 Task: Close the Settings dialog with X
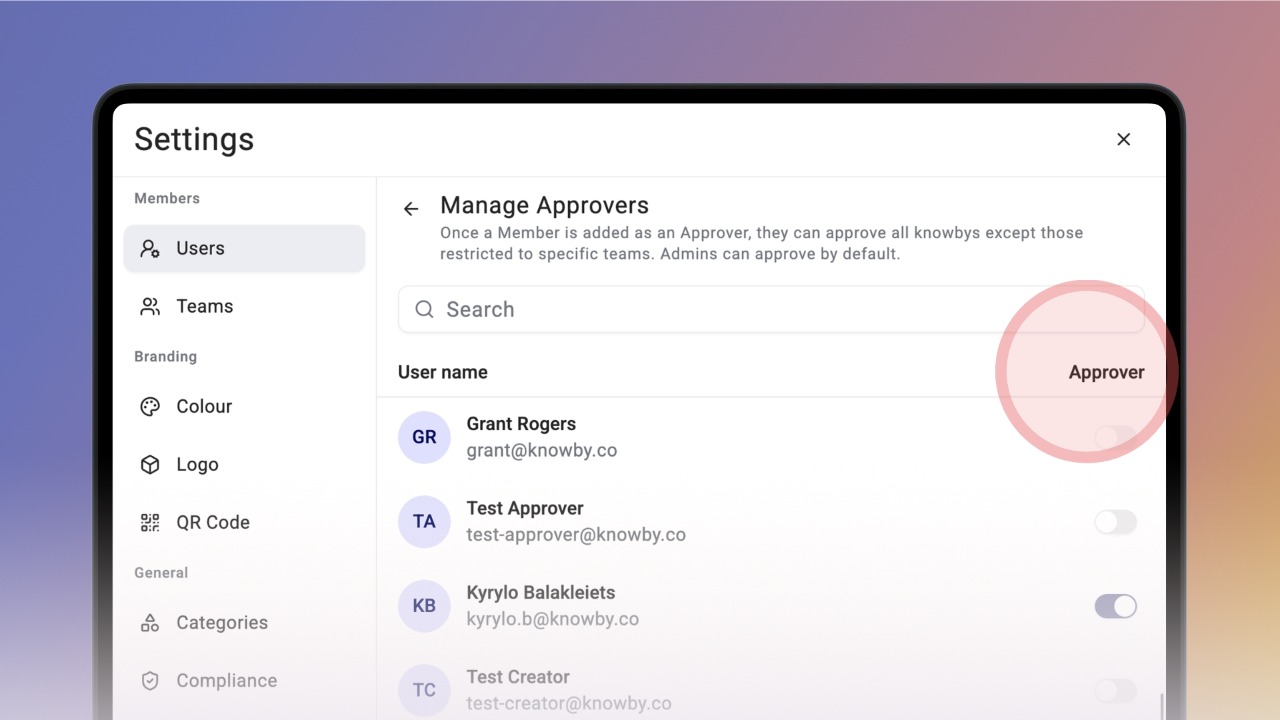(1124, 140)
